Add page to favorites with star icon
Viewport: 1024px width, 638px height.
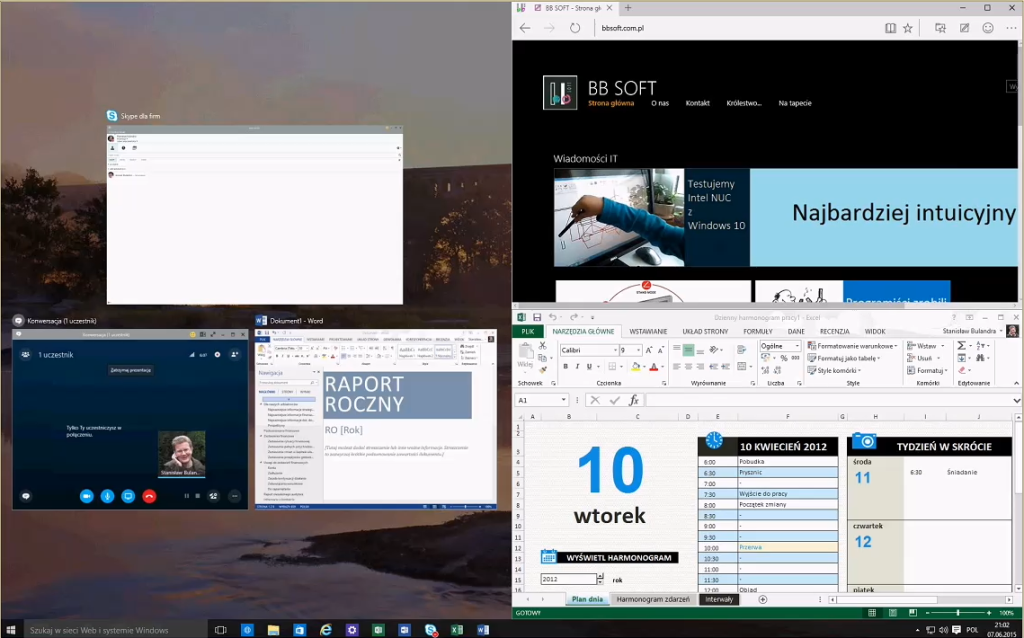pos(908,28)
